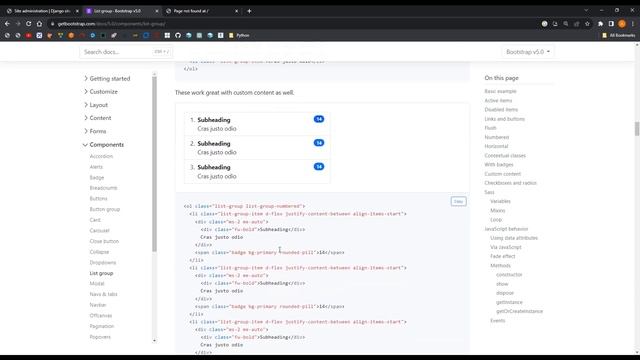Open the Navs & tabs docs link

103,294
